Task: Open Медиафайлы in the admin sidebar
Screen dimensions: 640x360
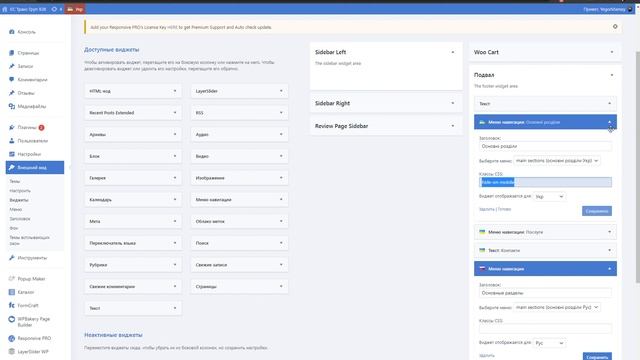Action: (x=31, y=107)
